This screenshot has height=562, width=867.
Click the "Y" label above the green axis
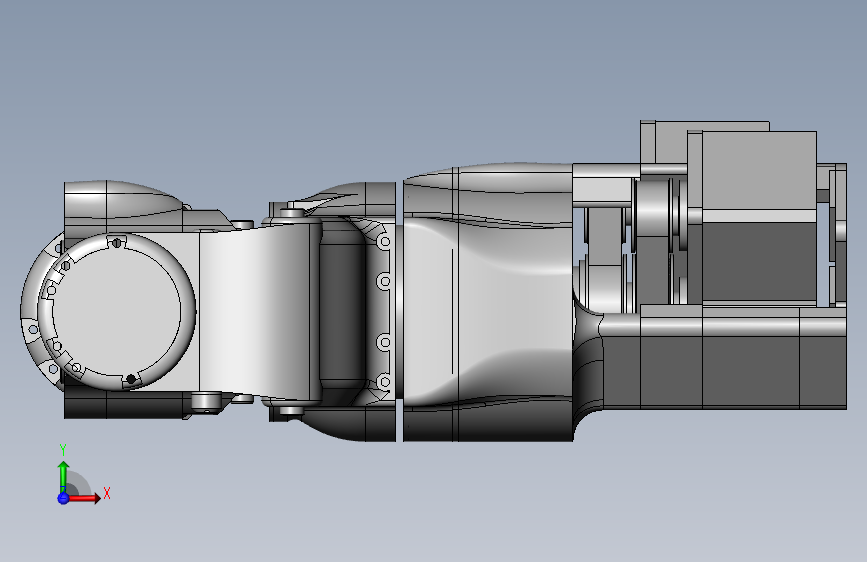[x=63, y=450]
